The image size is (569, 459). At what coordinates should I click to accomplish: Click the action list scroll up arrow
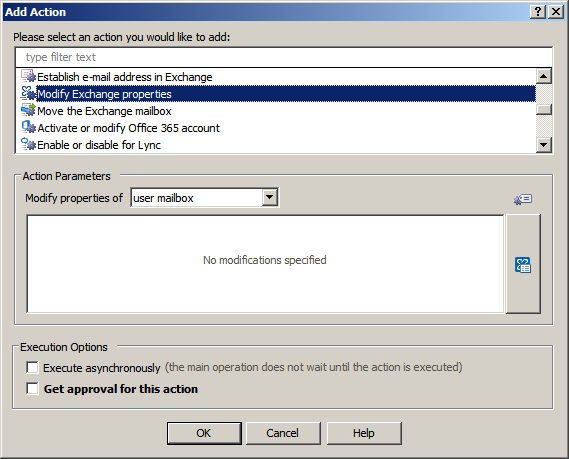(544, 76)
